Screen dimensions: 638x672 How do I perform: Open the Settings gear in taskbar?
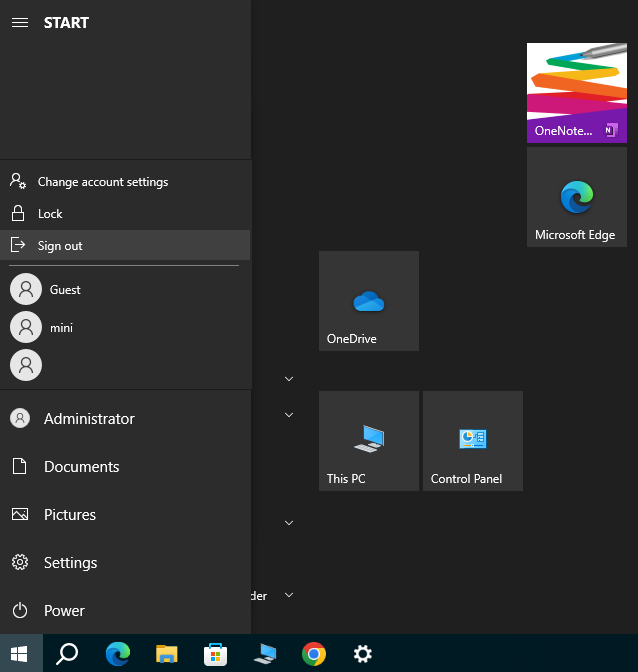pos(363,654)
